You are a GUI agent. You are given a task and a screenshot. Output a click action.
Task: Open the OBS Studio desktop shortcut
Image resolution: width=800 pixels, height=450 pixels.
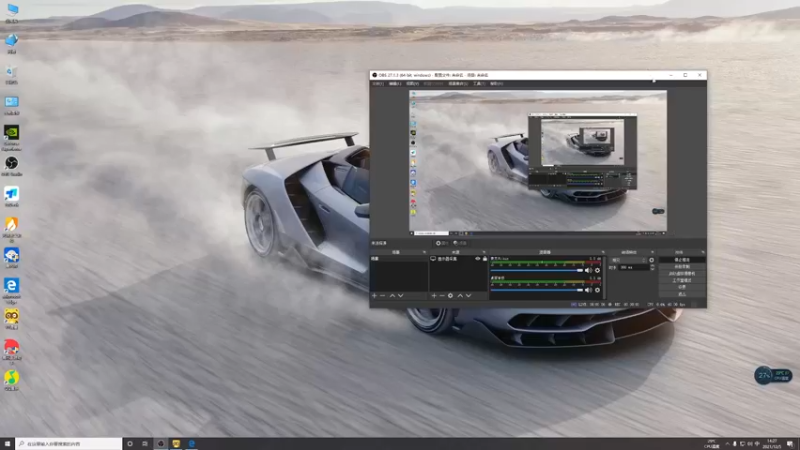pos(11,167)
